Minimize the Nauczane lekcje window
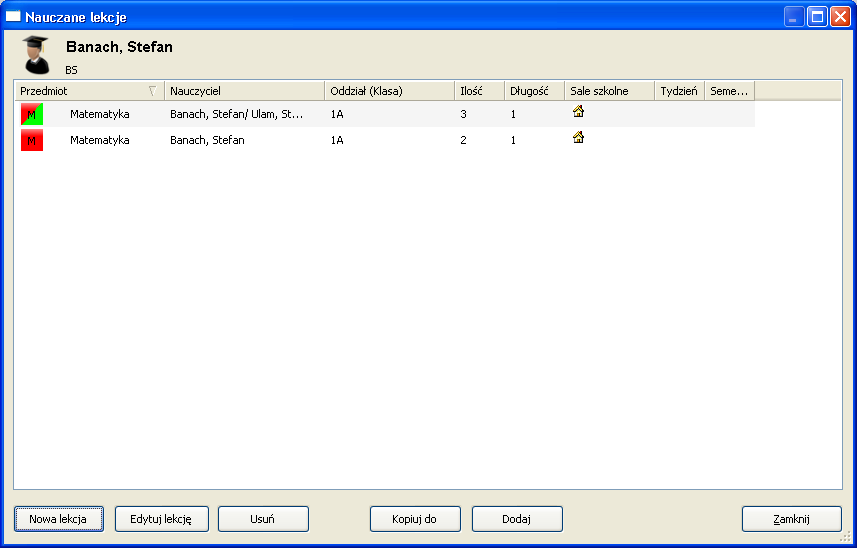Screen dimensions: 857x548 click(x=794, y=17)
